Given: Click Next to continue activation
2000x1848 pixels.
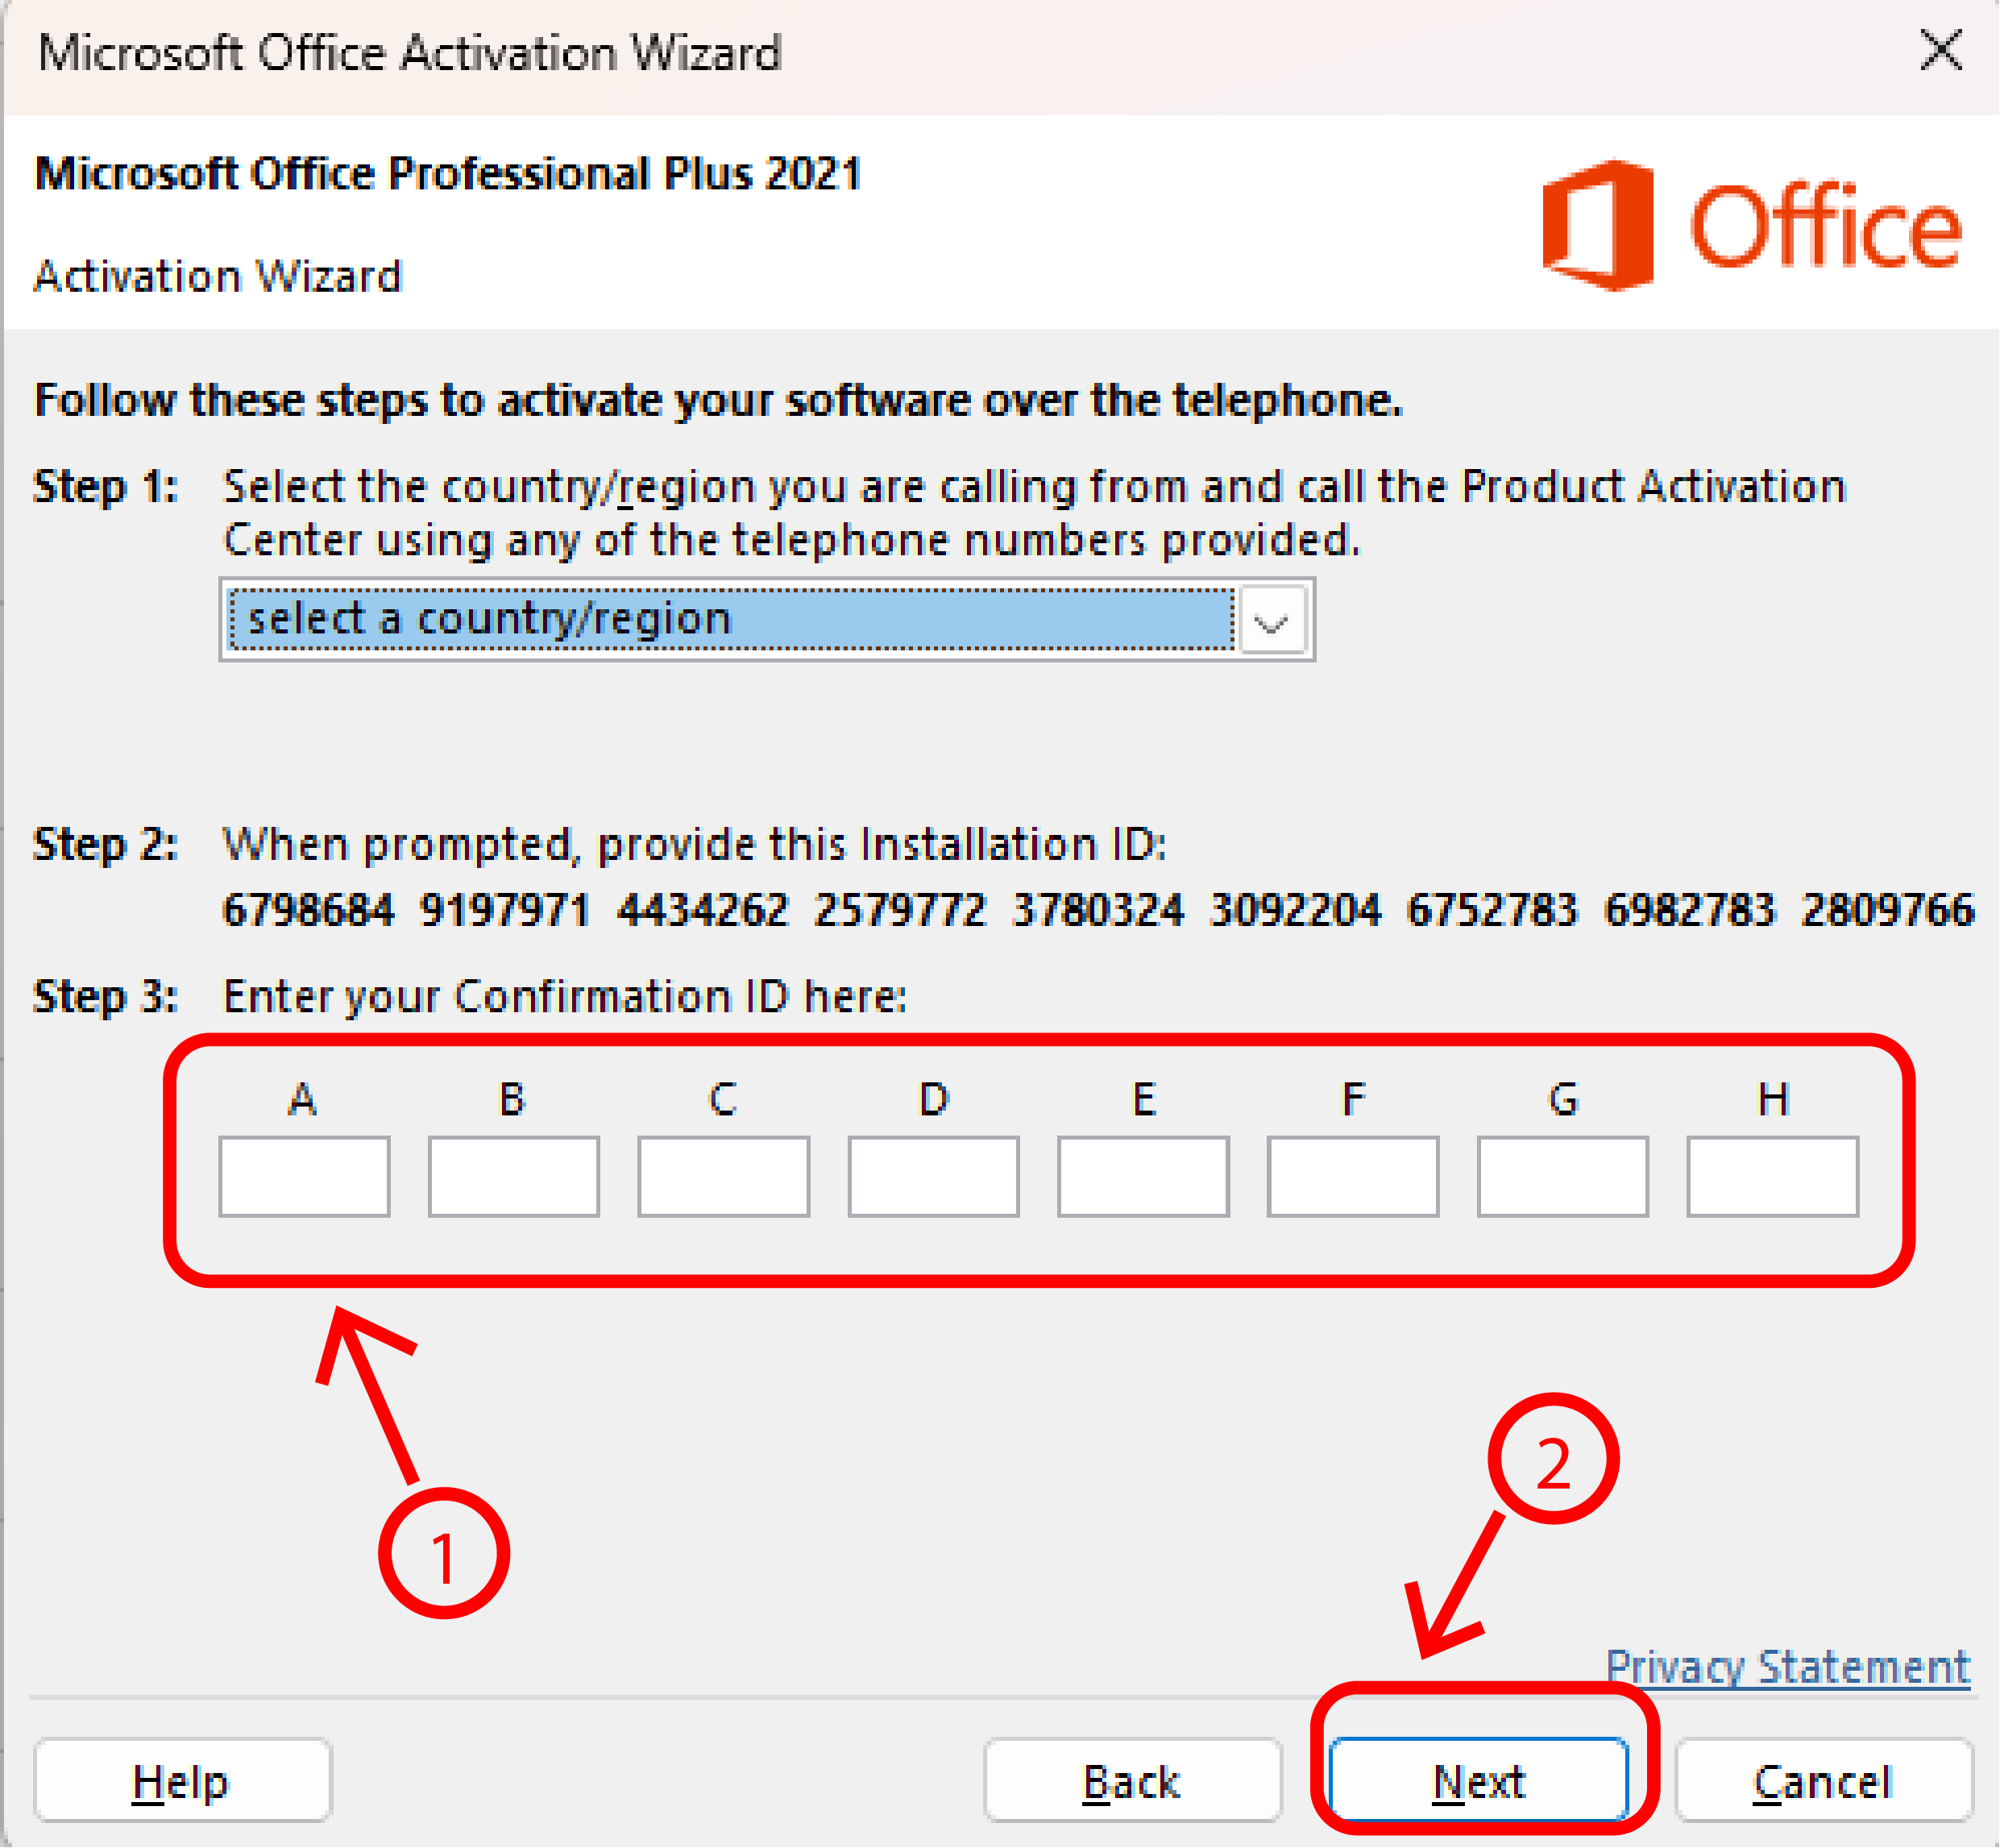Looking at the screenshot, I should point(1479,1781).
